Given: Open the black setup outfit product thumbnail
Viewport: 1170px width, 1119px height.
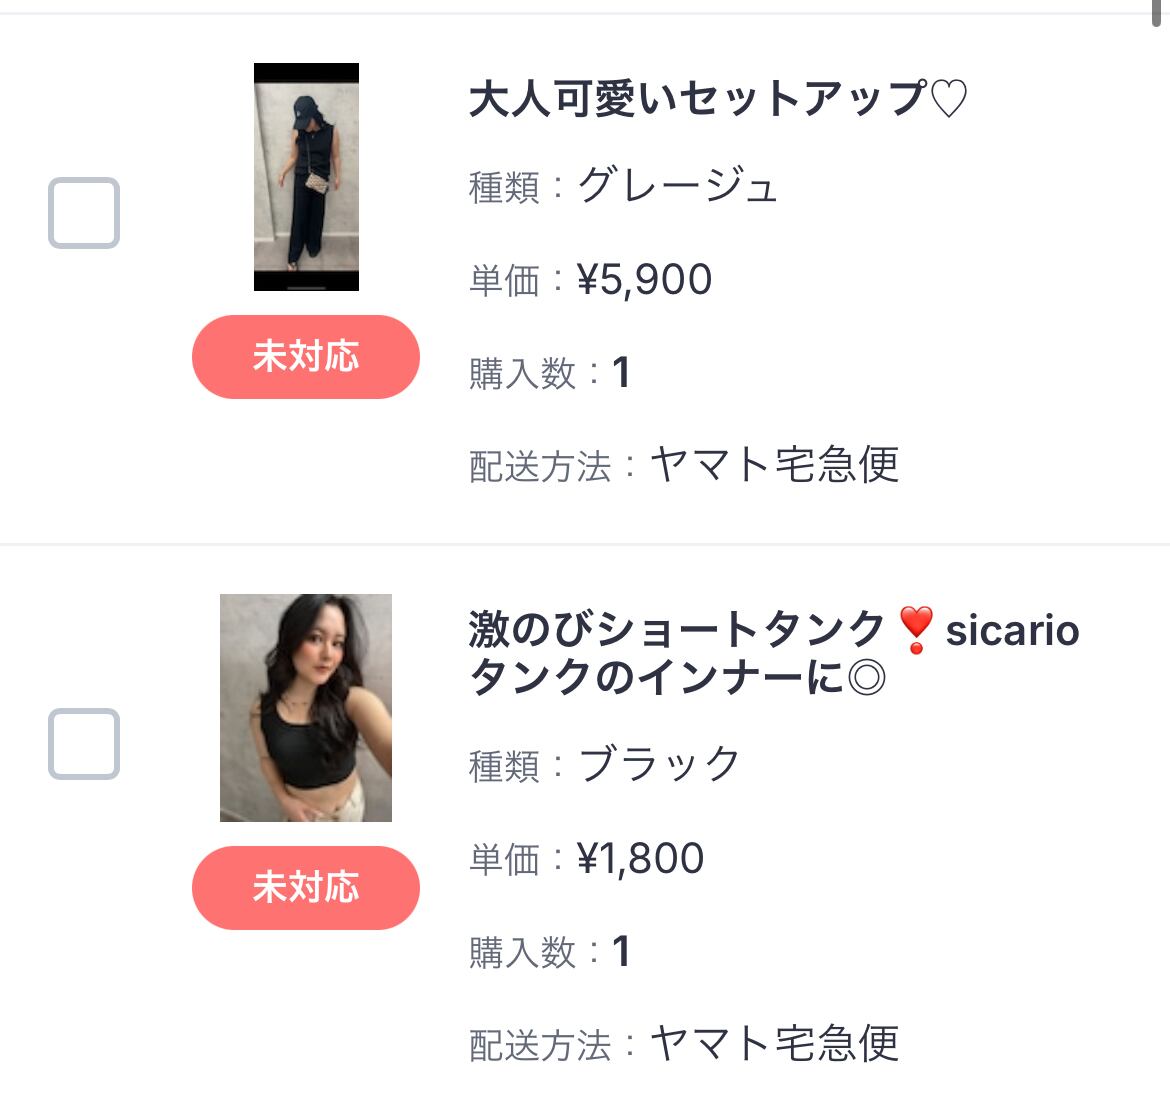Looking at the screenshot, I should [x=306, y=177].
